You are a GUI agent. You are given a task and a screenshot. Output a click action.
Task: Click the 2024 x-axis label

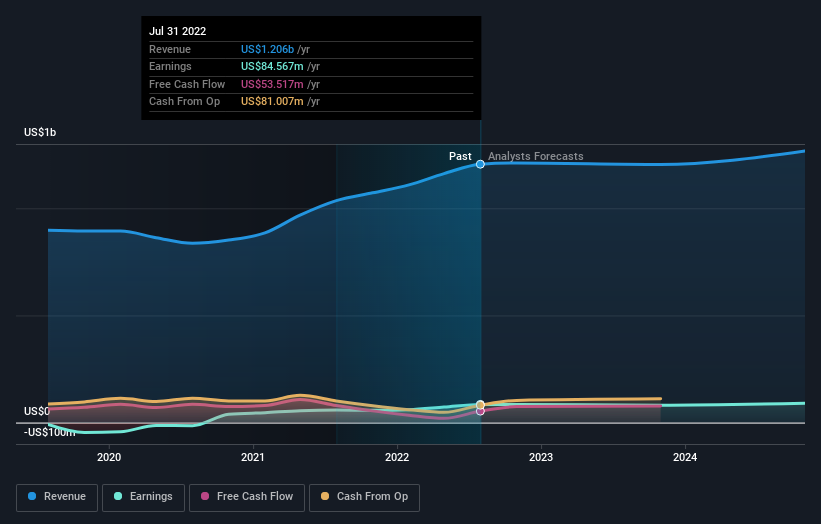click(685, 457)
